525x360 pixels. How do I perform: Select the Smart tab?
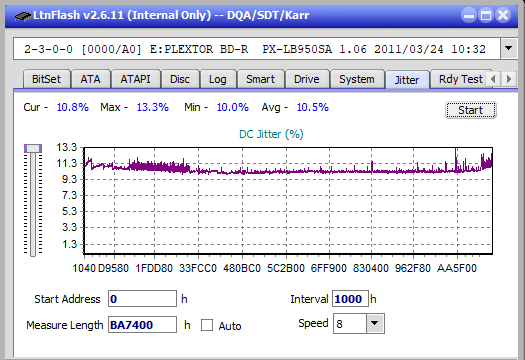(260, 79)
